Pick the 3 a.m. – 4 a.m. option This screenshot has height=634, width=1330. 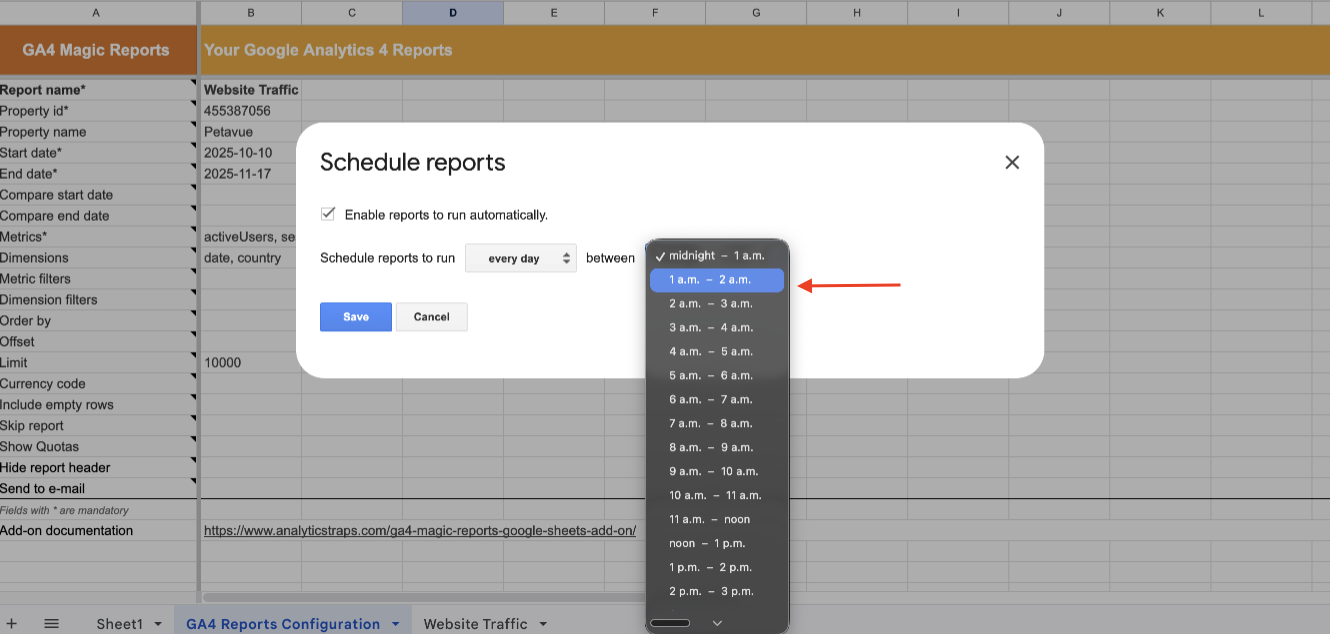pyautogui.click(x=717, y=327)
